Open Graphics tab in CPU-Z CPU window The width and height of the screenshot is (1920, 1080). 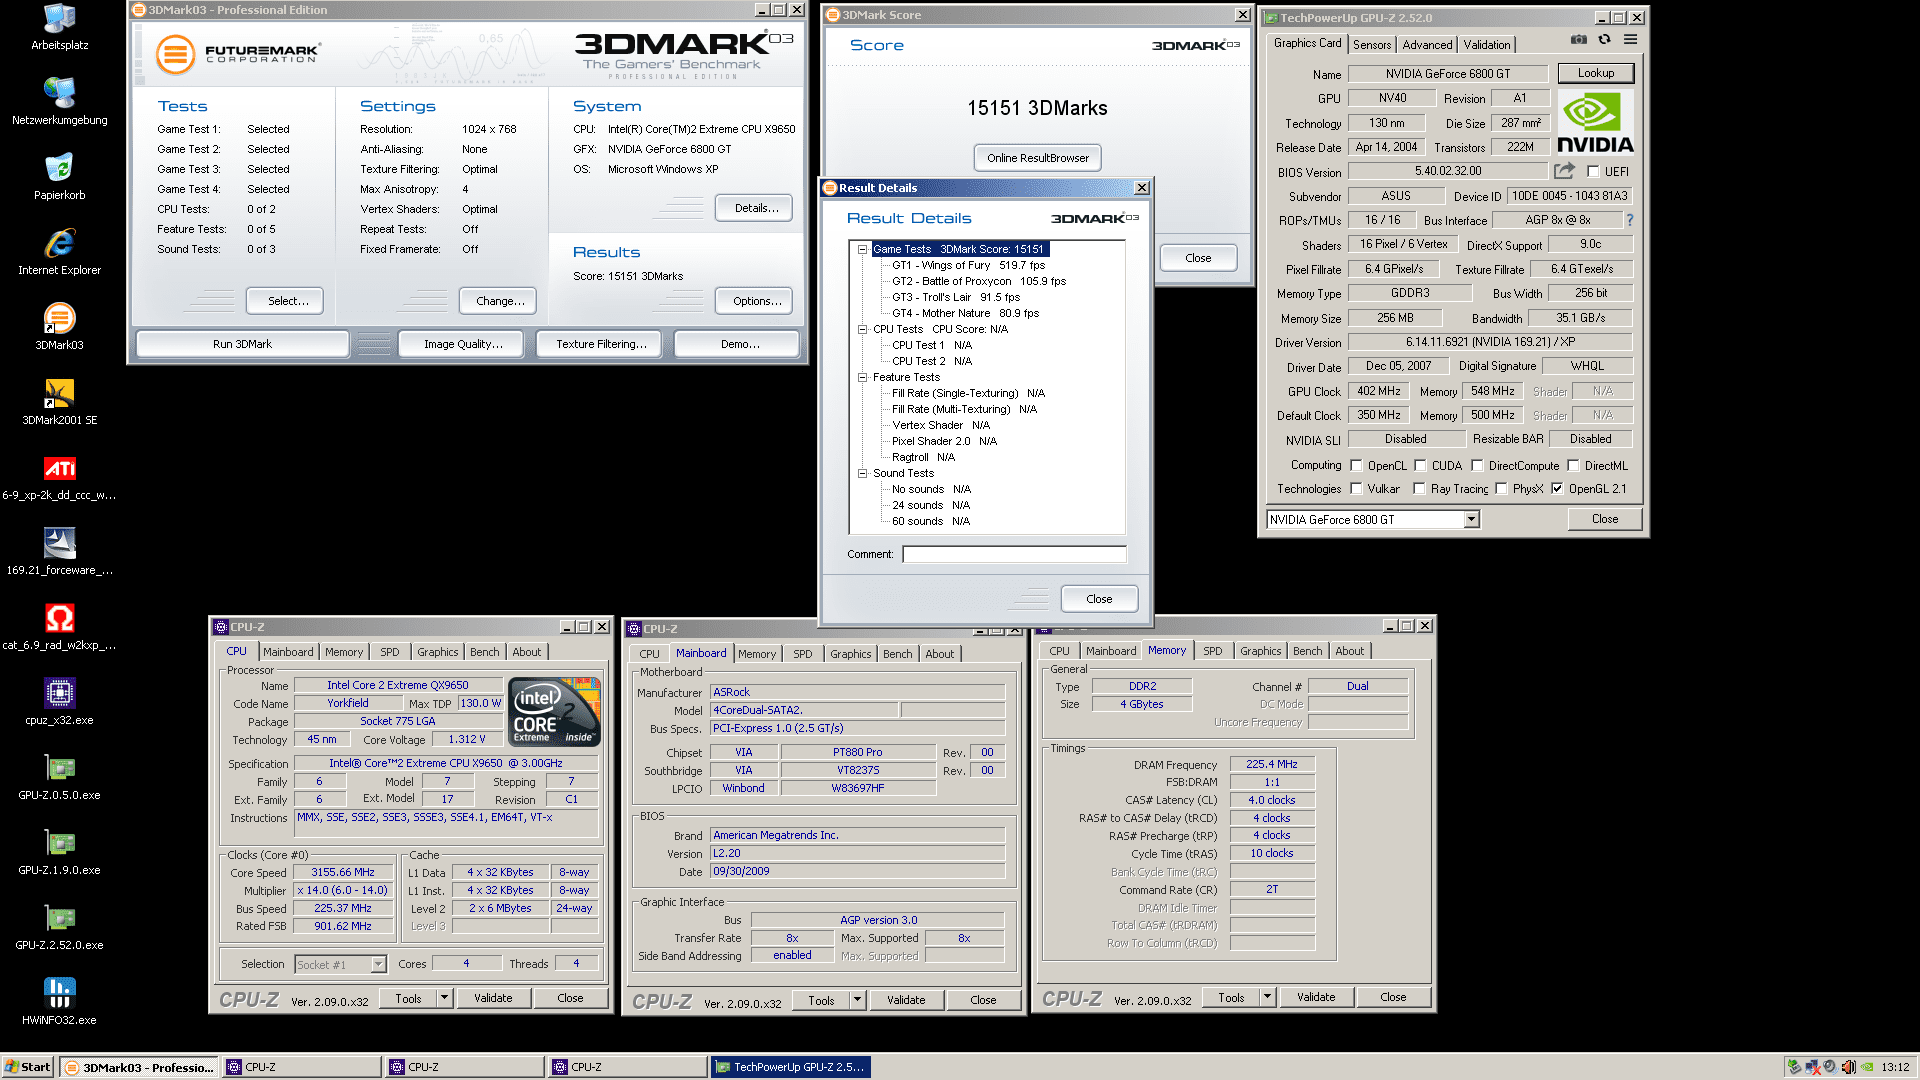pyautogui.click(x=437, y=652)
